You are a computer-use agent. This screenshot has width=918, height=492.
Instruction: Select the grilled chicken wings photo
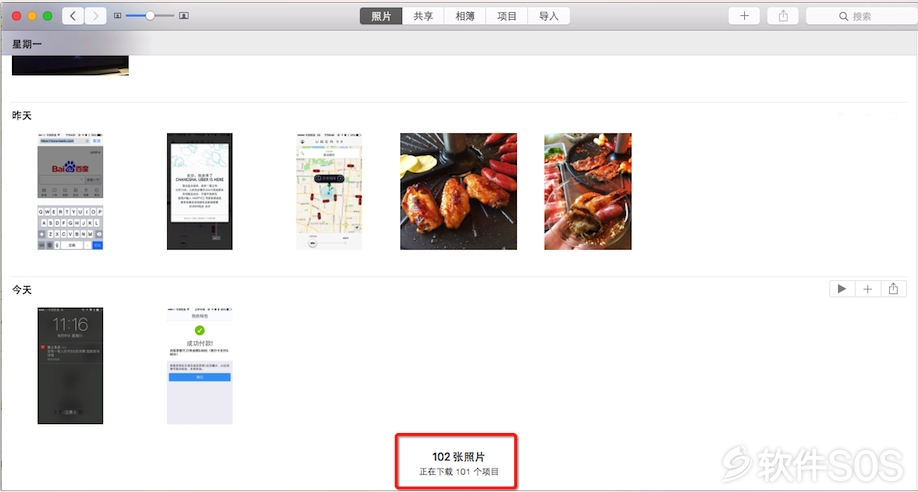(x=458, y=192)
